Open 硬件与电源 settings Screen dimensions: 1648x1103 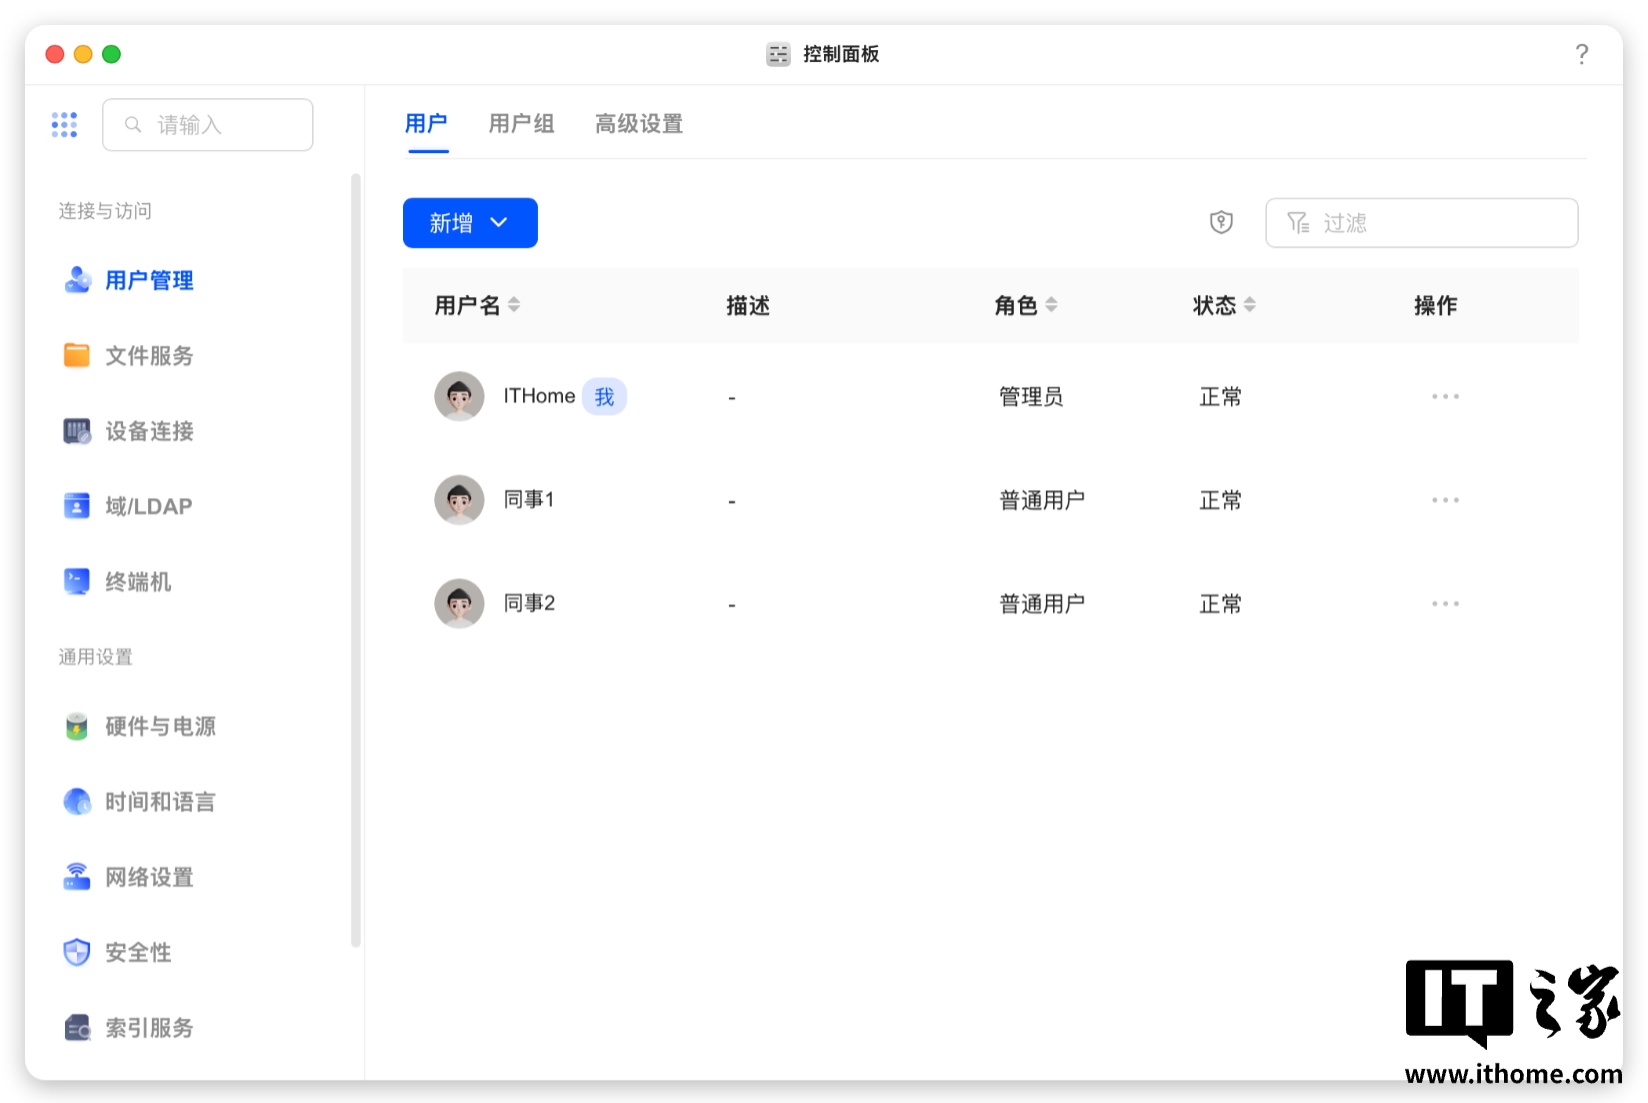coord(161,726)
